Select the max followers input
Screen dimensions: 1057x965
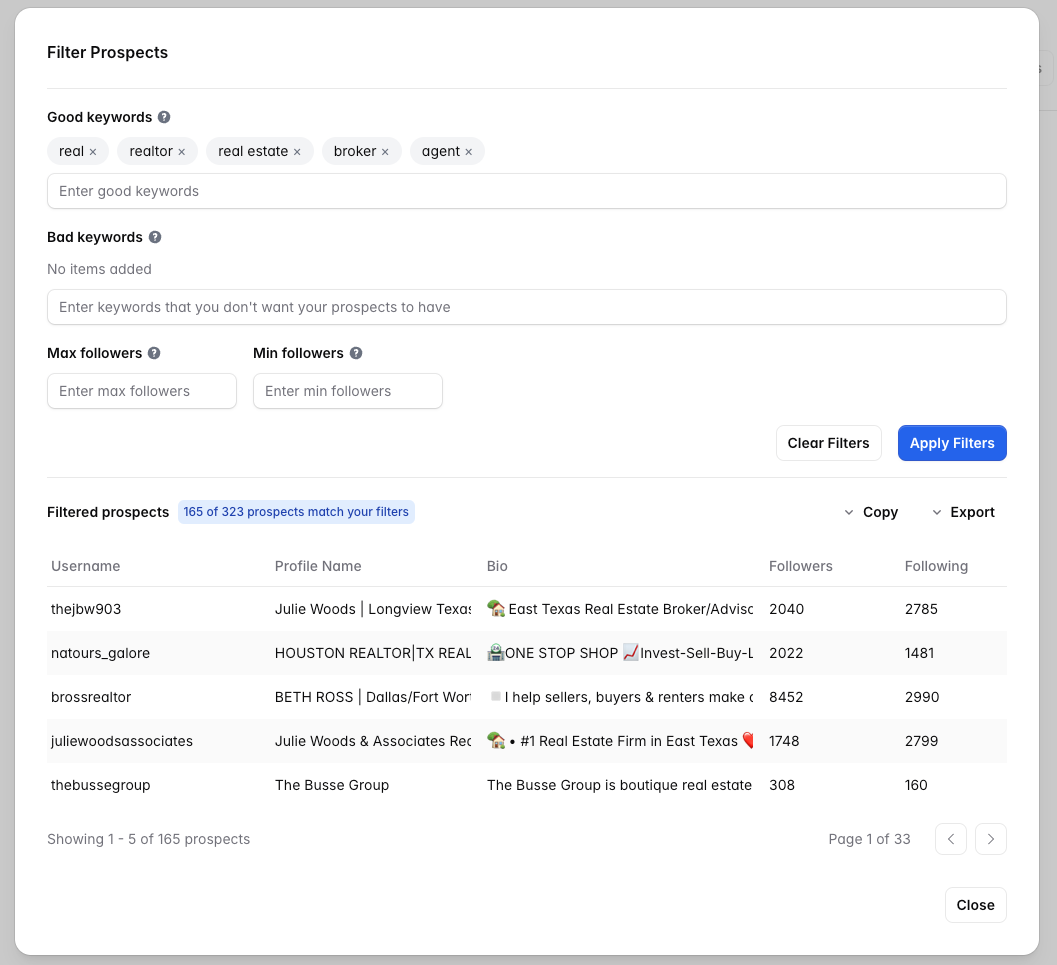tap(142, 391)
